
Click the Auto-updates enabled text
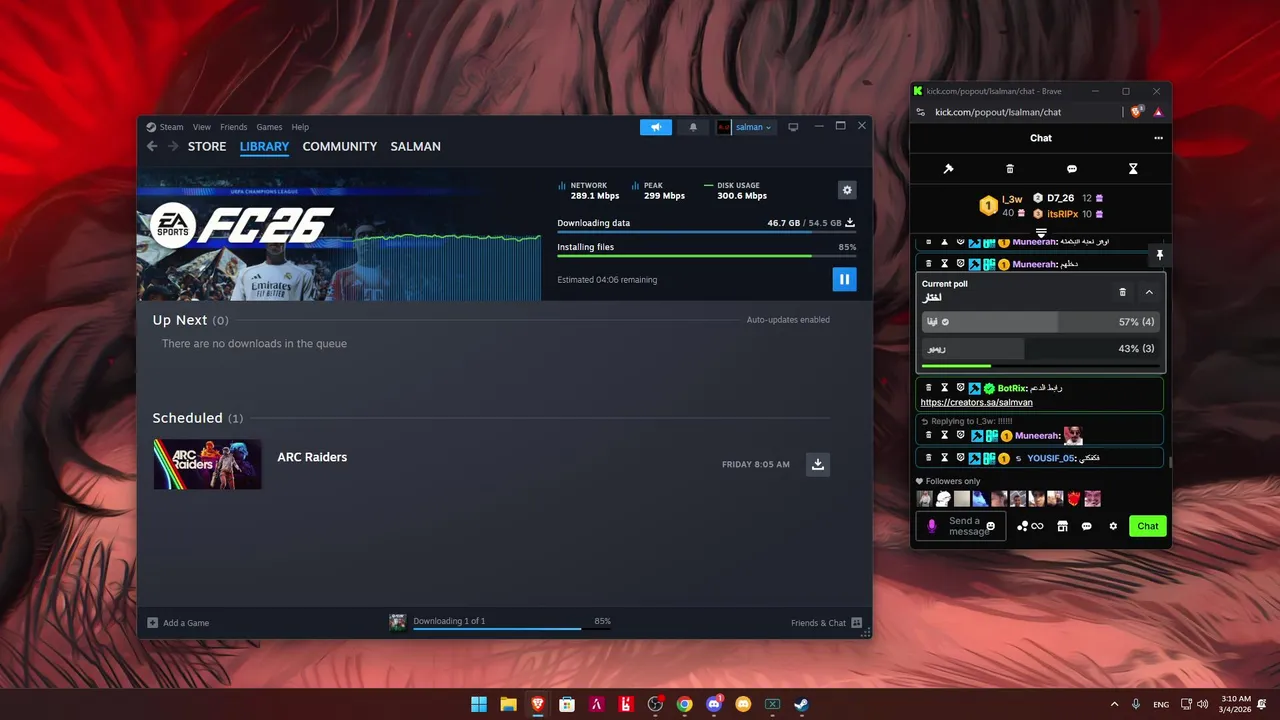tap(788, 320)
